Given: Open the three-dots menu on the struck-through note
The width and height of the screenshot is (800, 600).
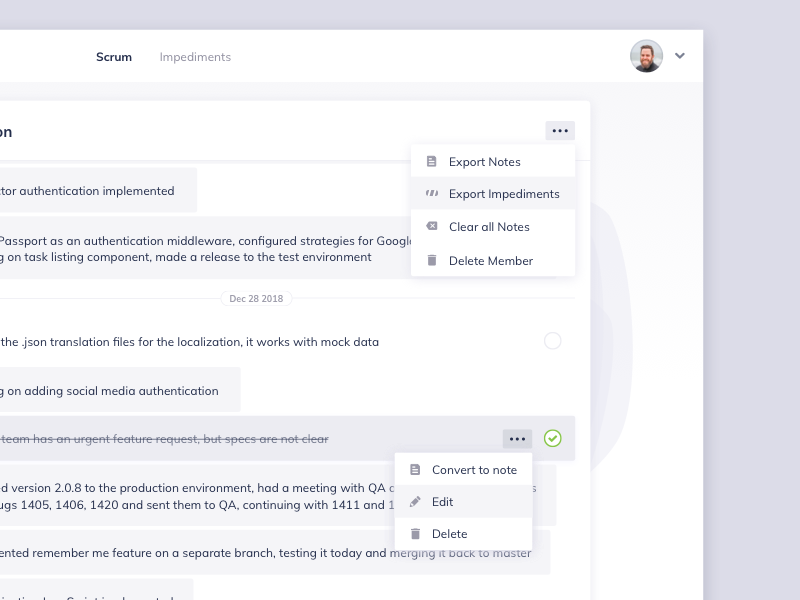Looking at the screenshot, I should click(x=517, y=438).
